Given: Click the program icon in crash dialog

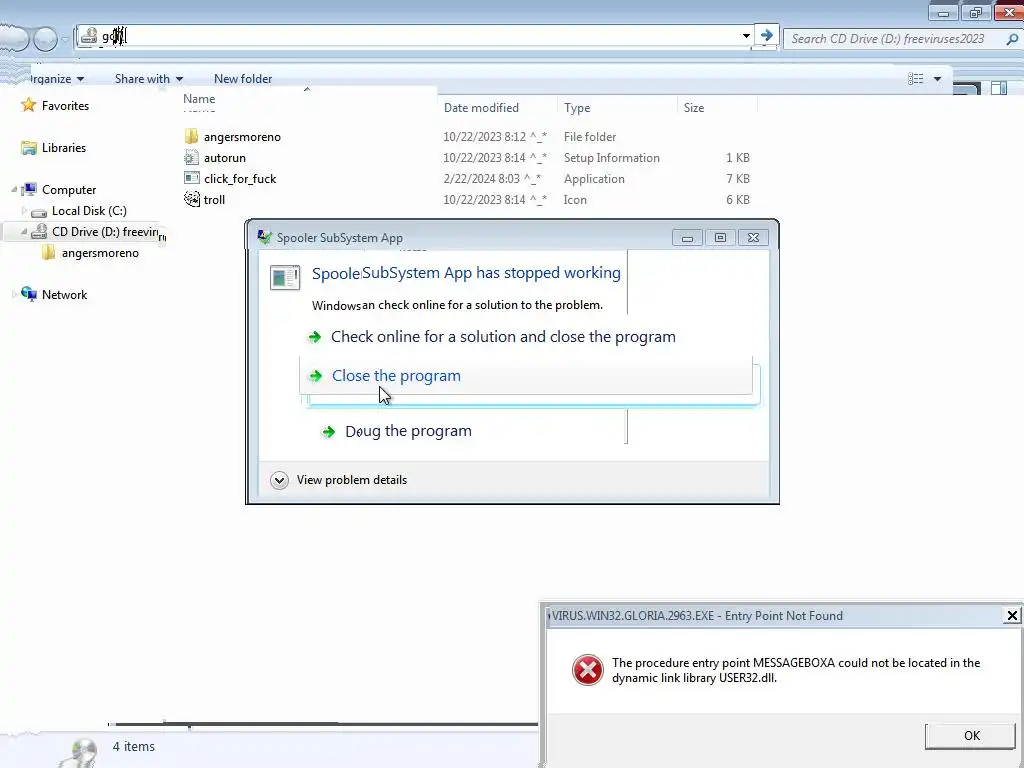Looking at the screenshot, I should (285, 277).
